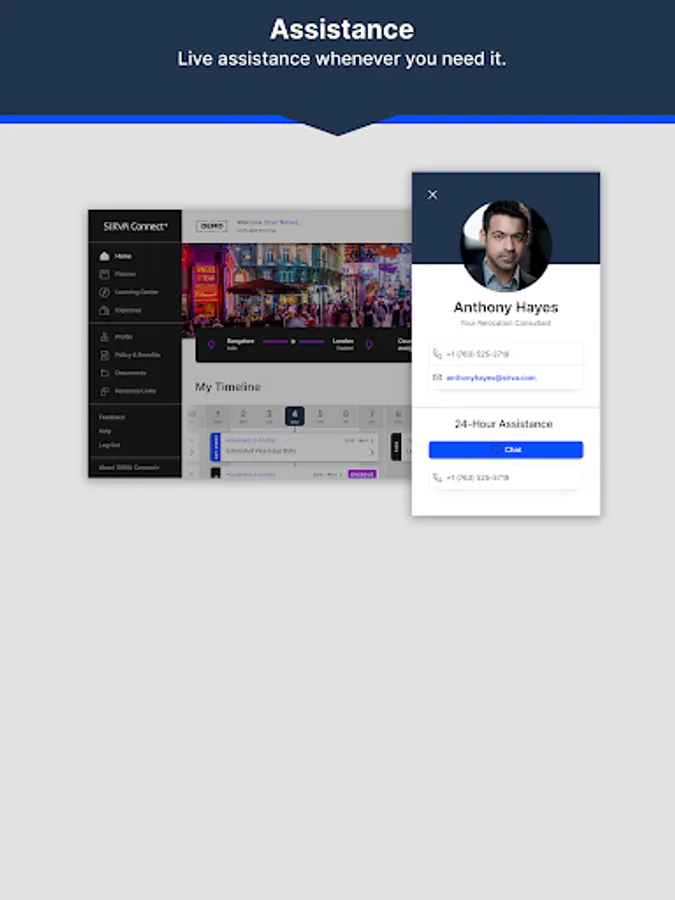Click the Bangalore origin pin icon
This screenshot has width=675, height=900.
(211, 344)
